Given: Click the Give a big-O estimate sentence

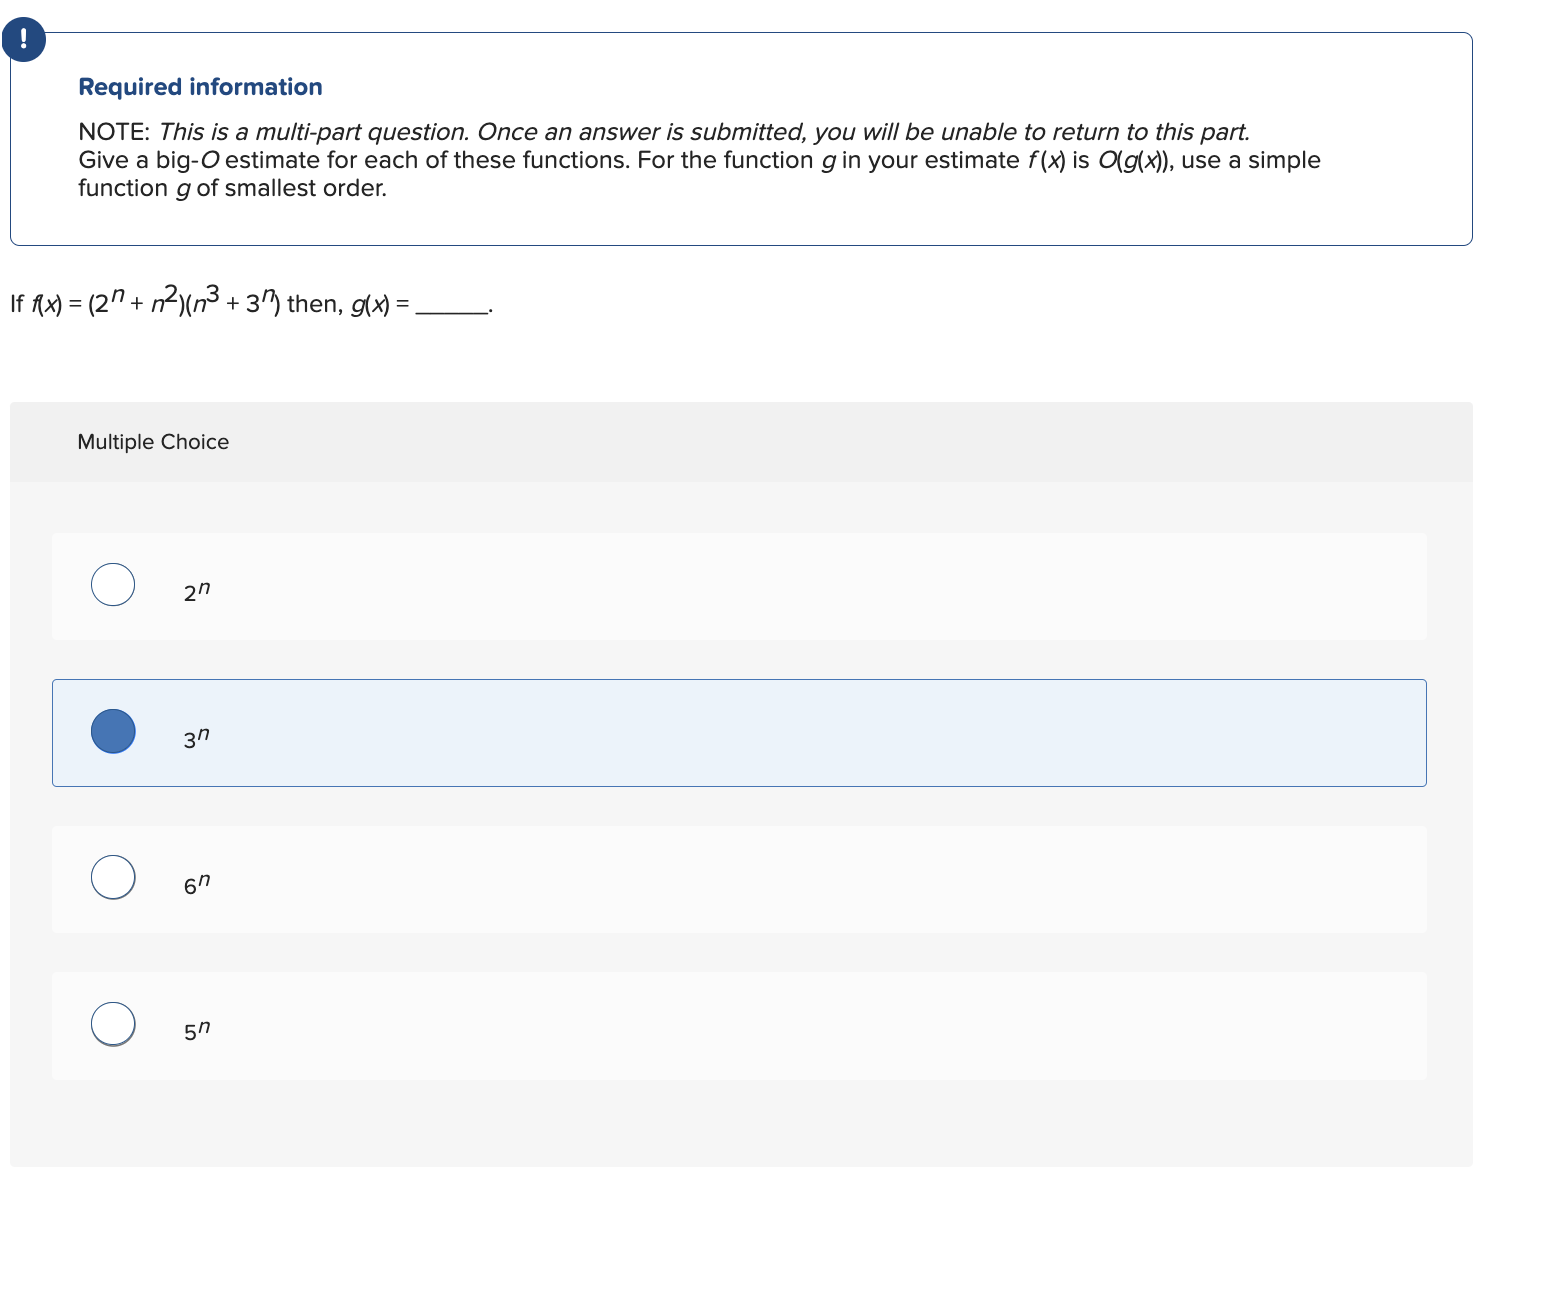Looking at the screenshot, I should [699, 160].
